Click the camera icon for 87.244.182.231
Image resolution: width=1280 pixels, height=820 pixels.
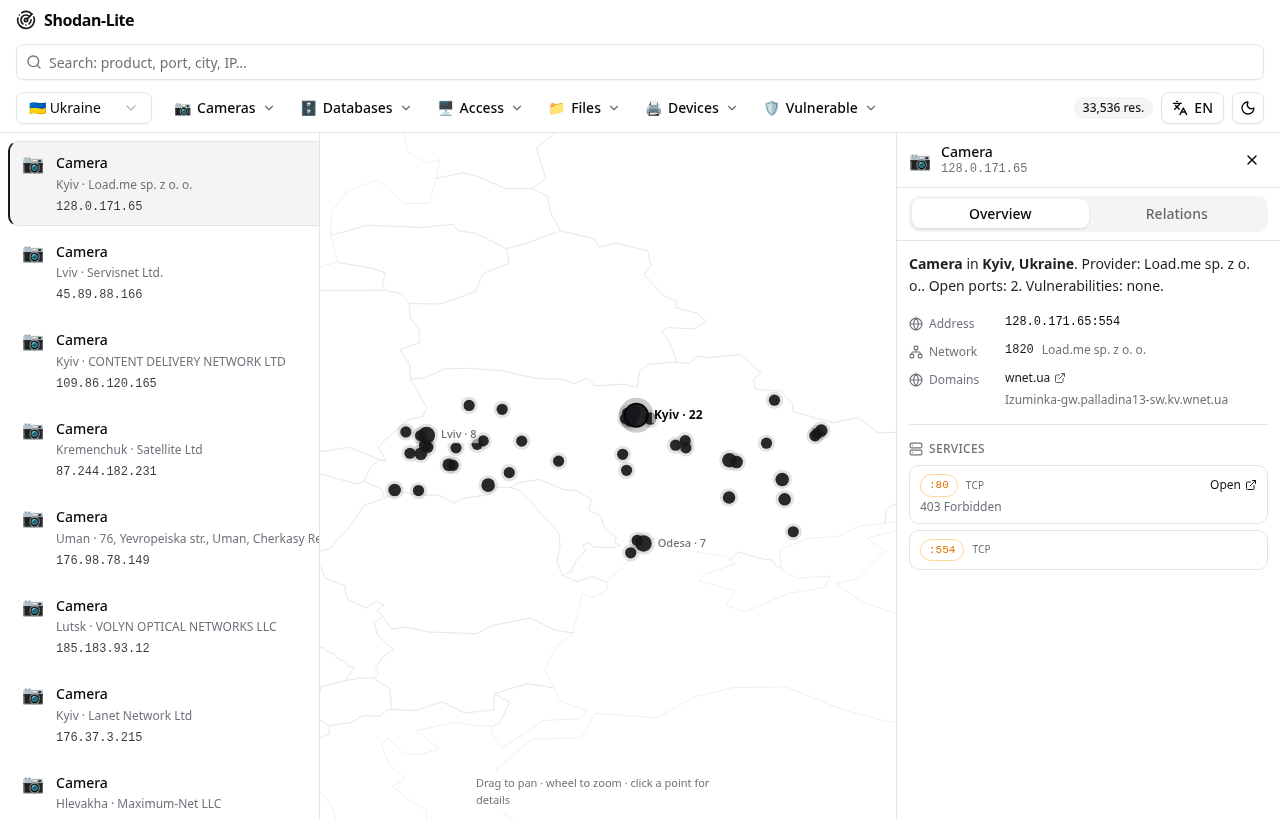pos(33,430)
